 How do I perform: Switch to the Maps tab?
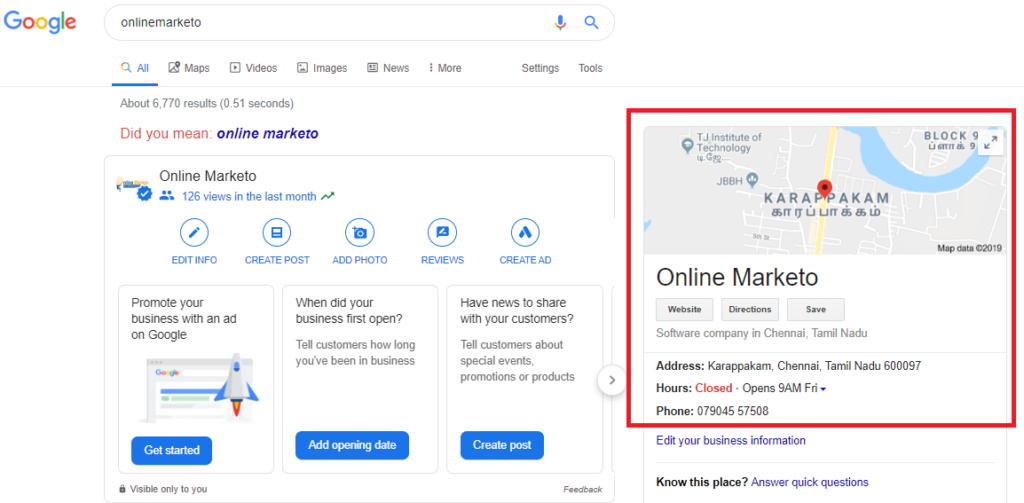[189, 68]
